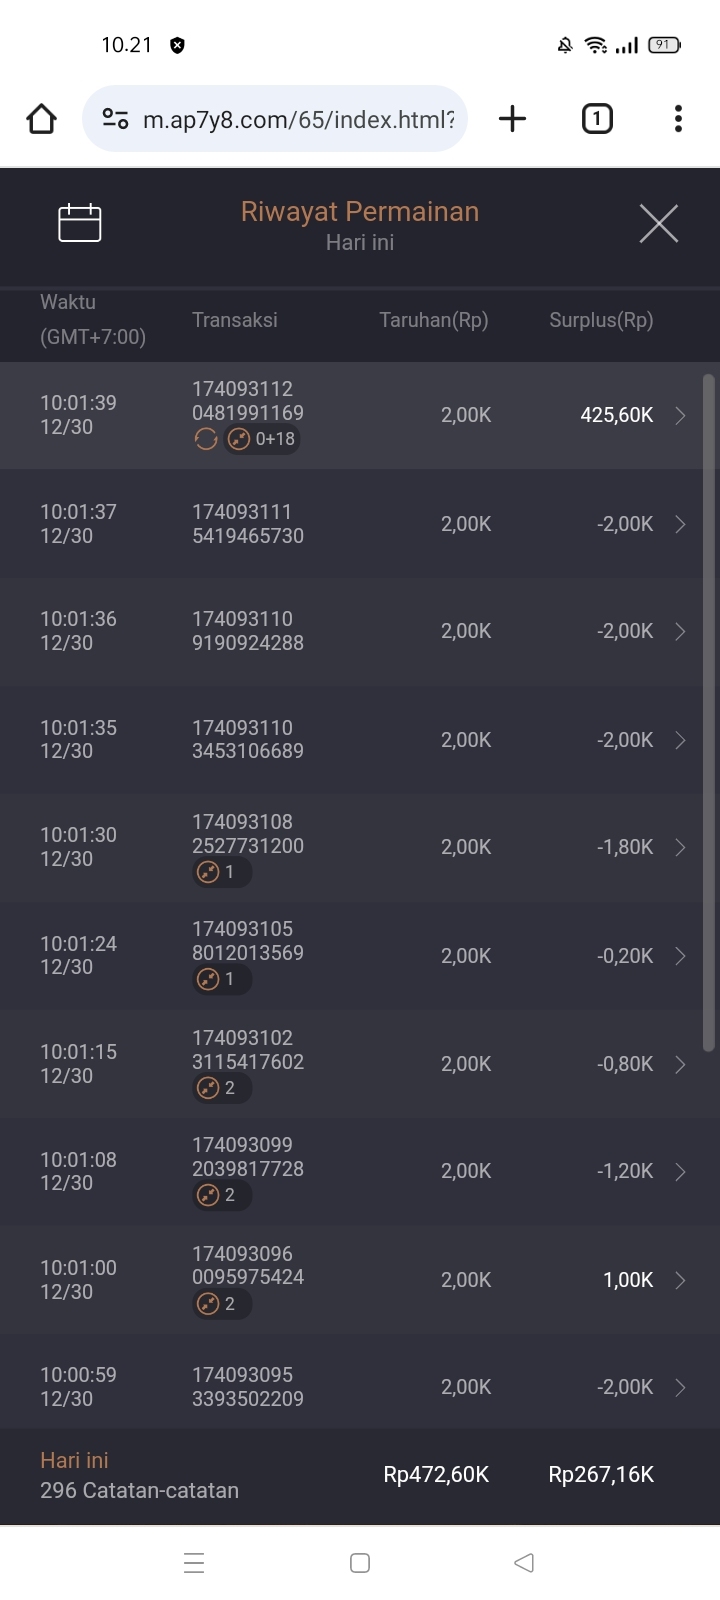Tap the browser home icon

41,119
